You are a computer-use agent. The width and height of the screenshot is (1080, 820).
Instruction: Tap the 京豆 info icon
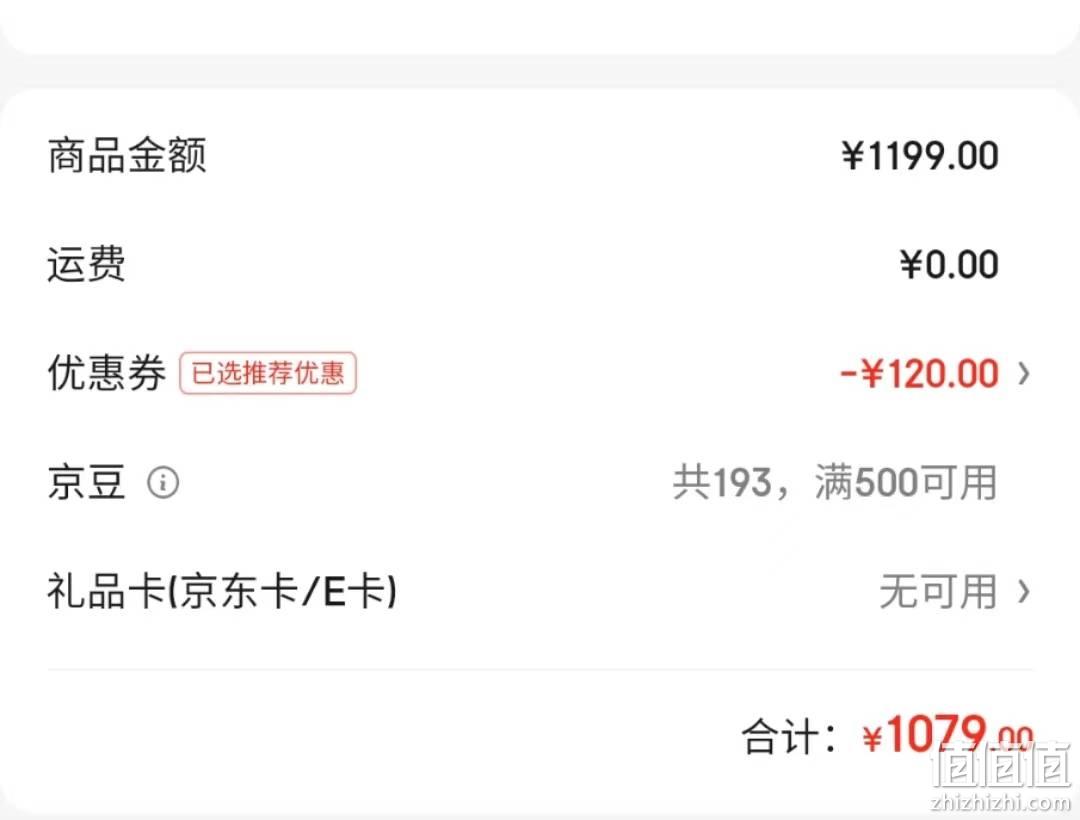pos(163,483)
